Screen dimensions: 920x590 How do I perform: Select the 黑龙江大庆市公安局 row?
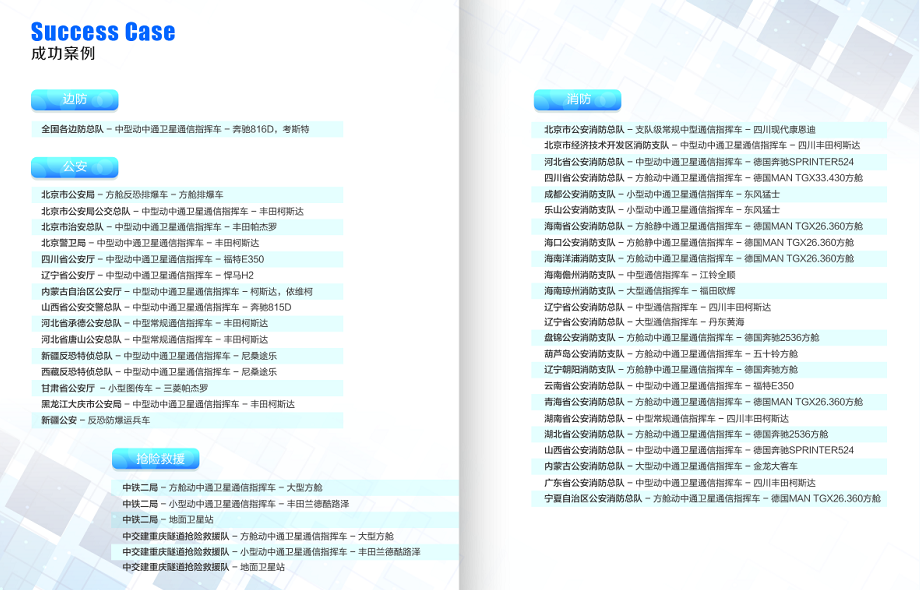(187, 404)
